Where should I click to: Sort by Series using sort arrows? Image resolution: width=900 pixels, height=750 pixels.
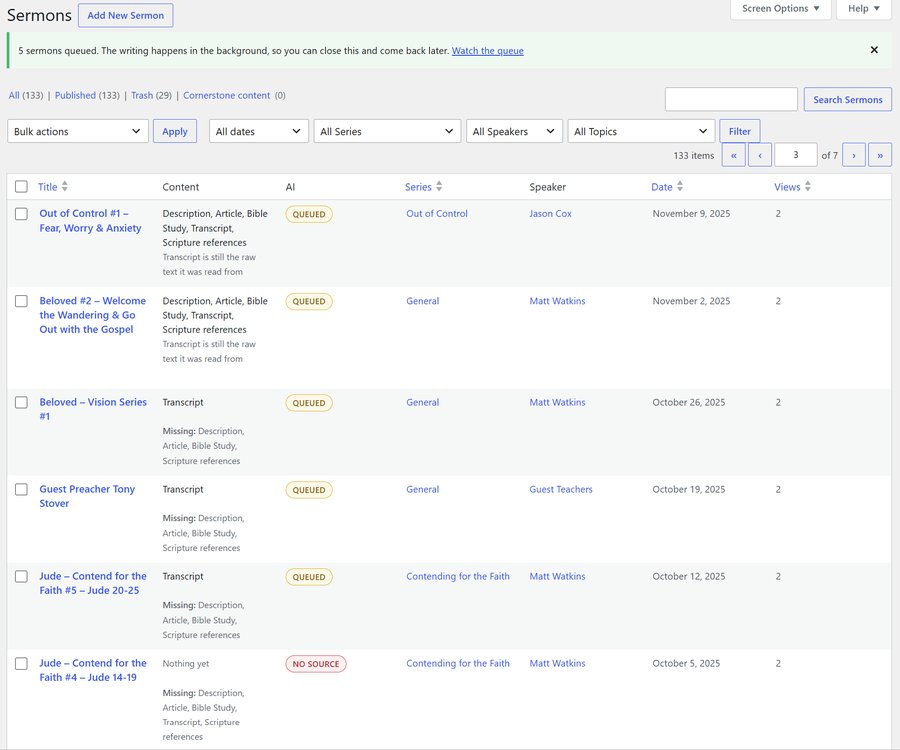439,186
